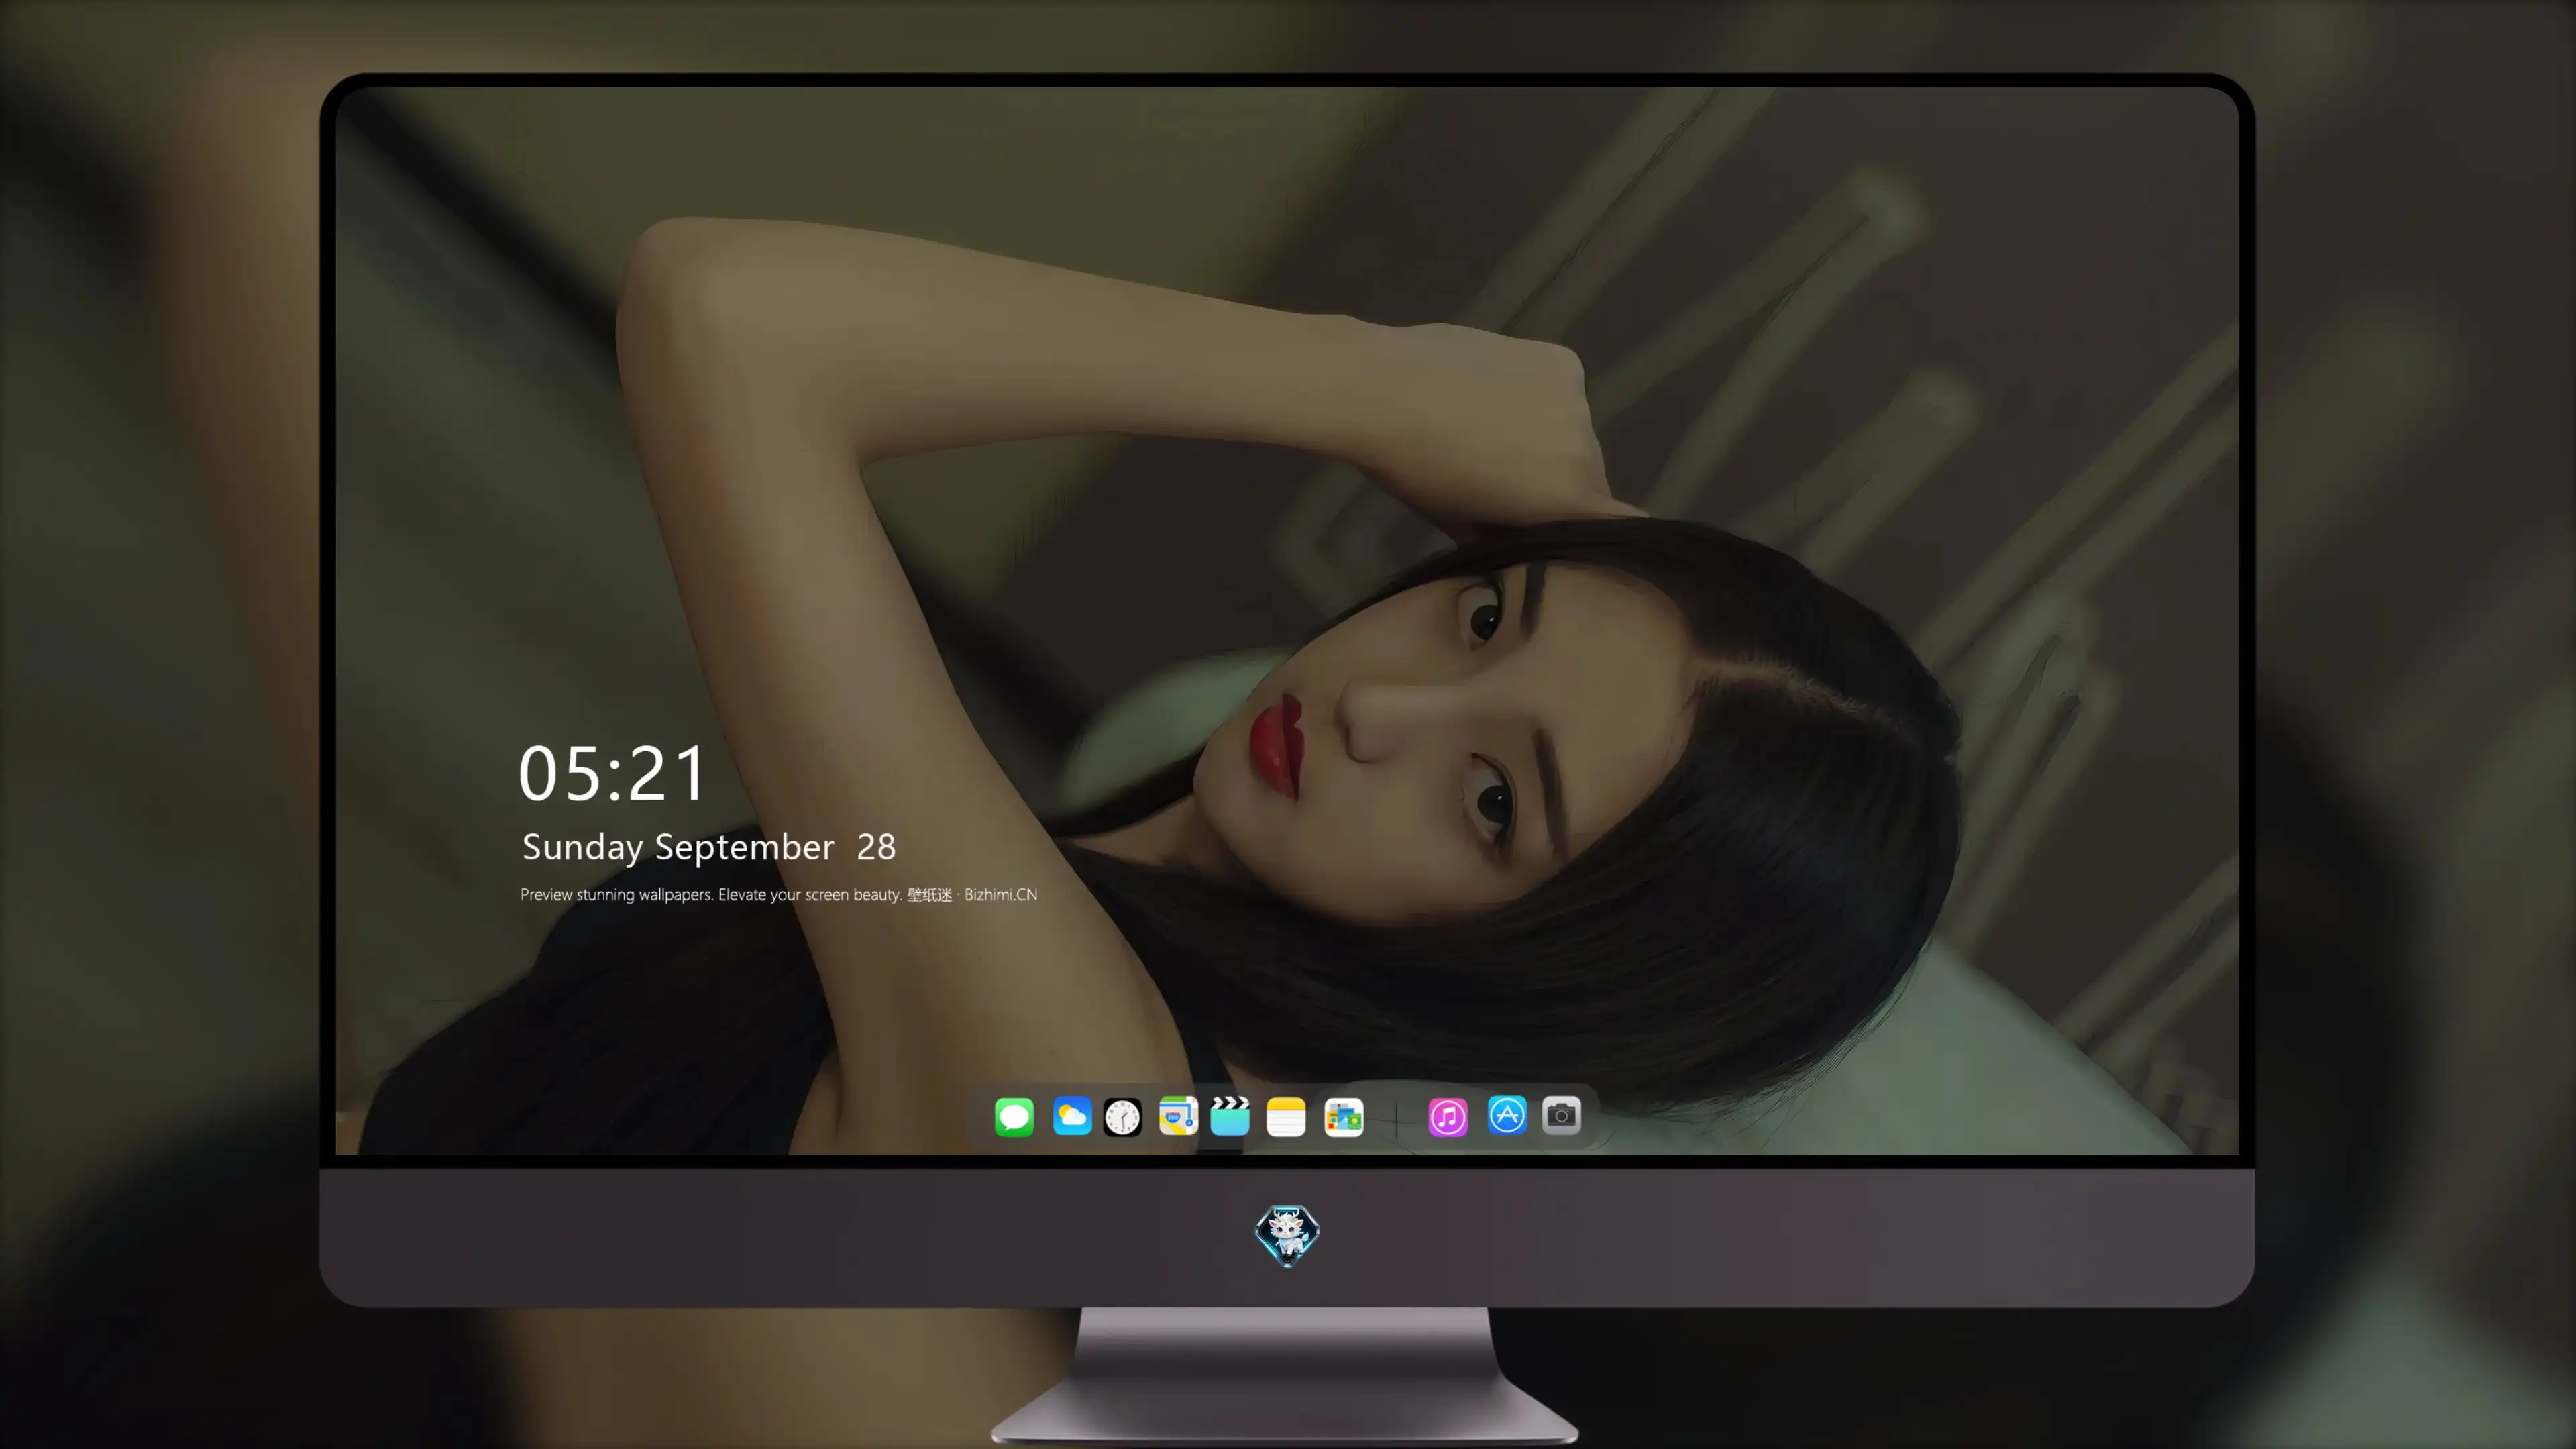
Task: Launch the Videos clapperboard app
Action: tap(1230, 1116)
